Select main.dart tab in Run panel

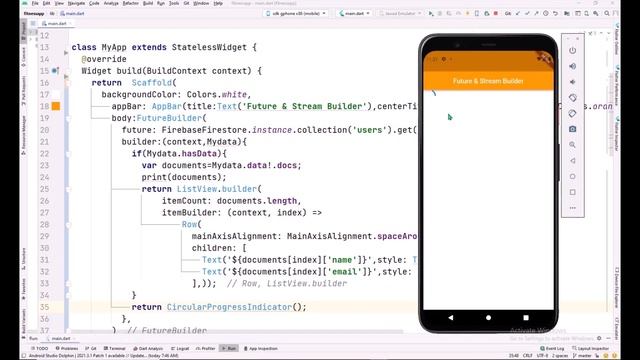click(59, 338)
